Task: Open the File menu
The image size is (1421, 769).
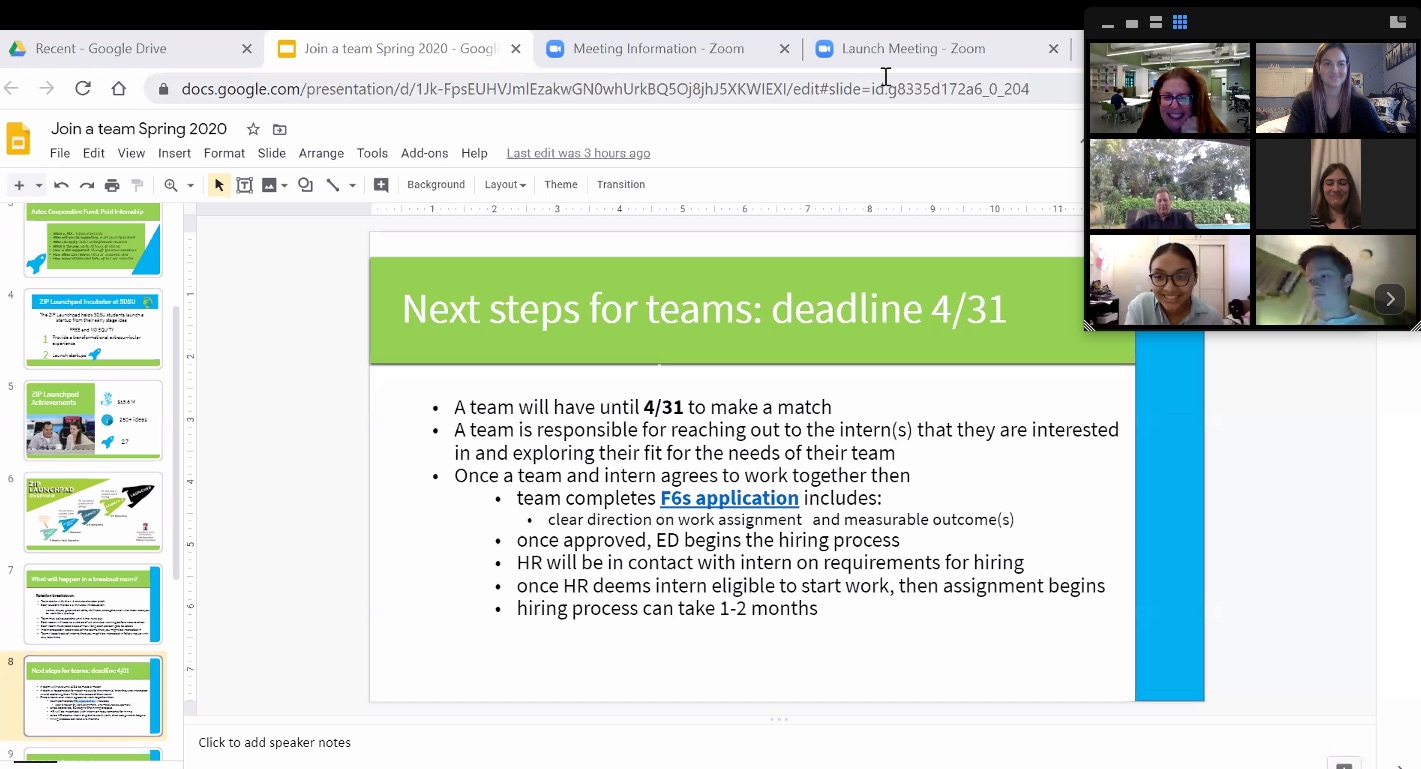Action: click(x=60, y=153)
